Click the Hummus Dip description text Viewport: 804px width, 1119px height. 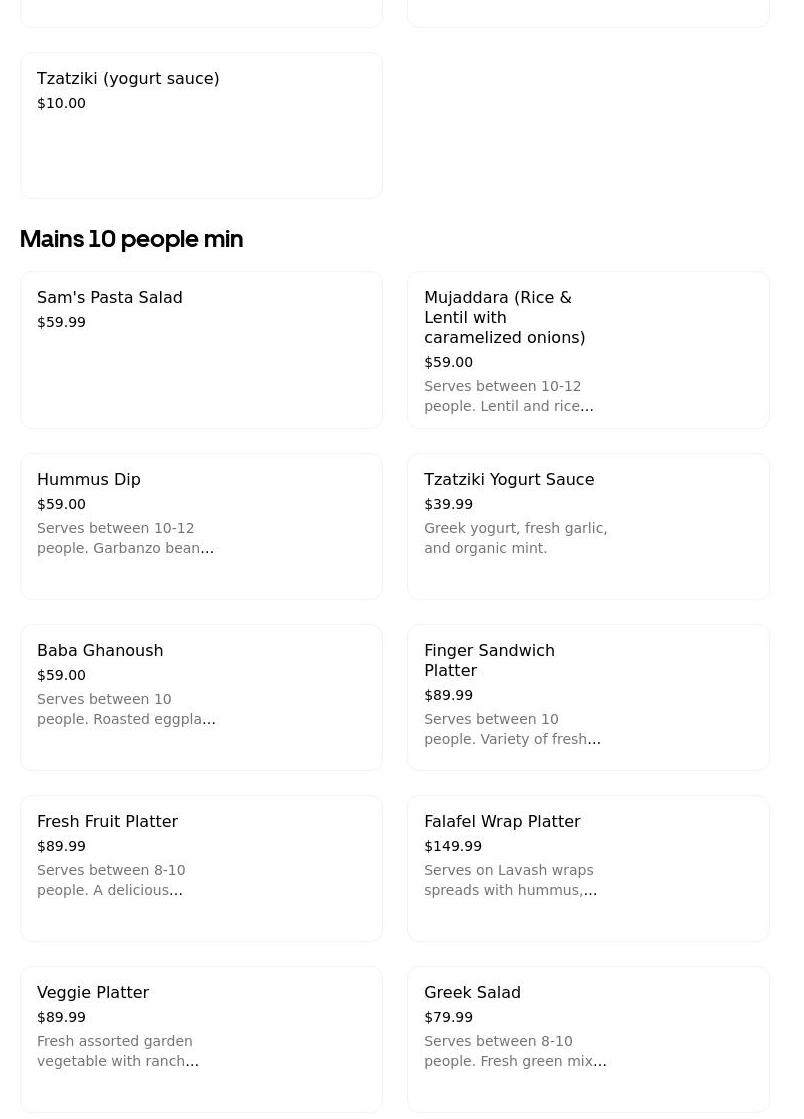[x=125, y=538]
